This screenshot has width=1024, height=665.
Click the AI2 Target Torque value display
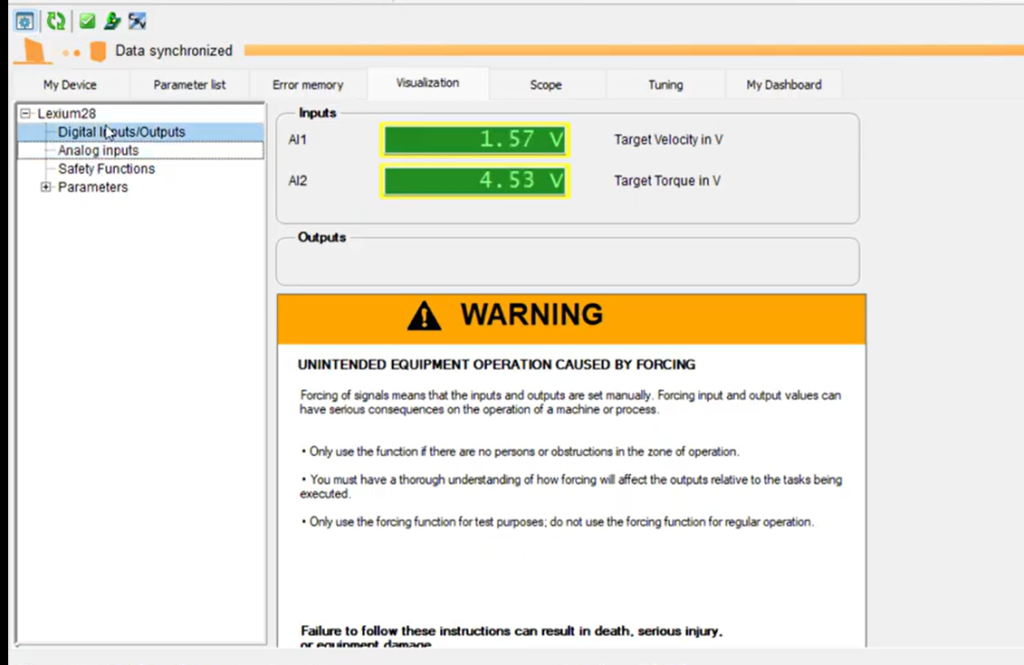[474, 181]
